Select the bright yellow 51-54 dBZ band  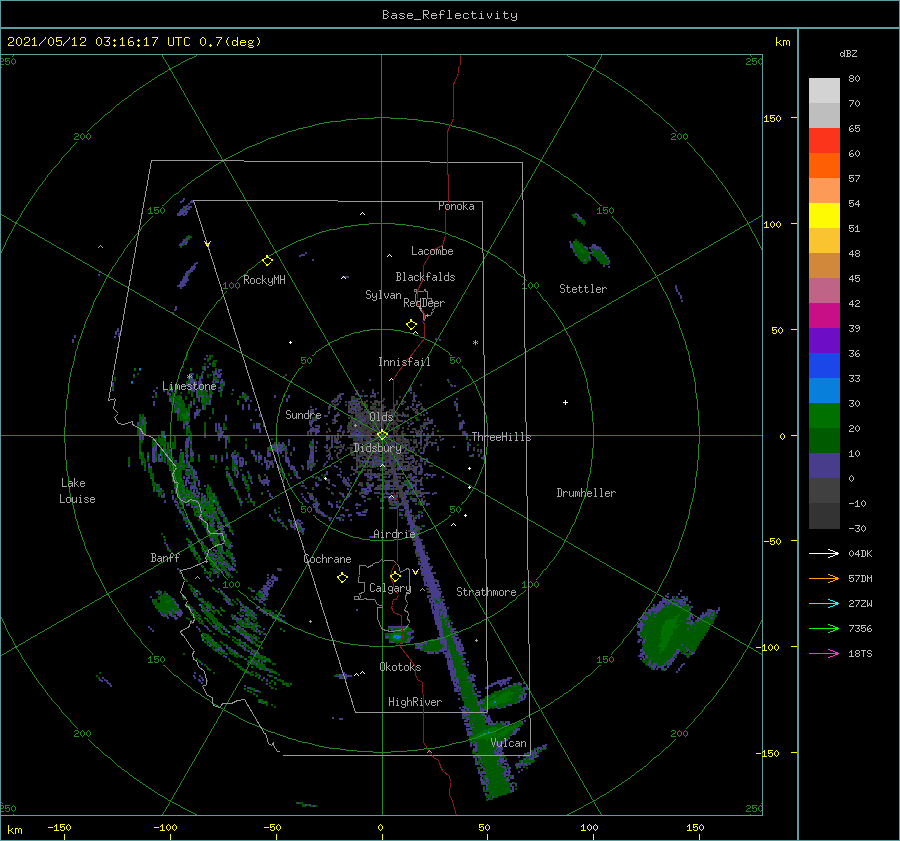tap(824, 216)
